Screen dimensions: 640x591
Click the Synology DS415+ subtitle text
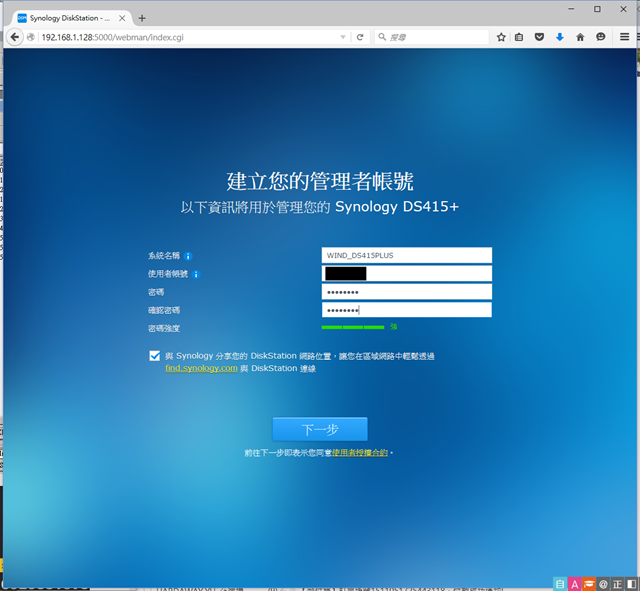(397, 207)
